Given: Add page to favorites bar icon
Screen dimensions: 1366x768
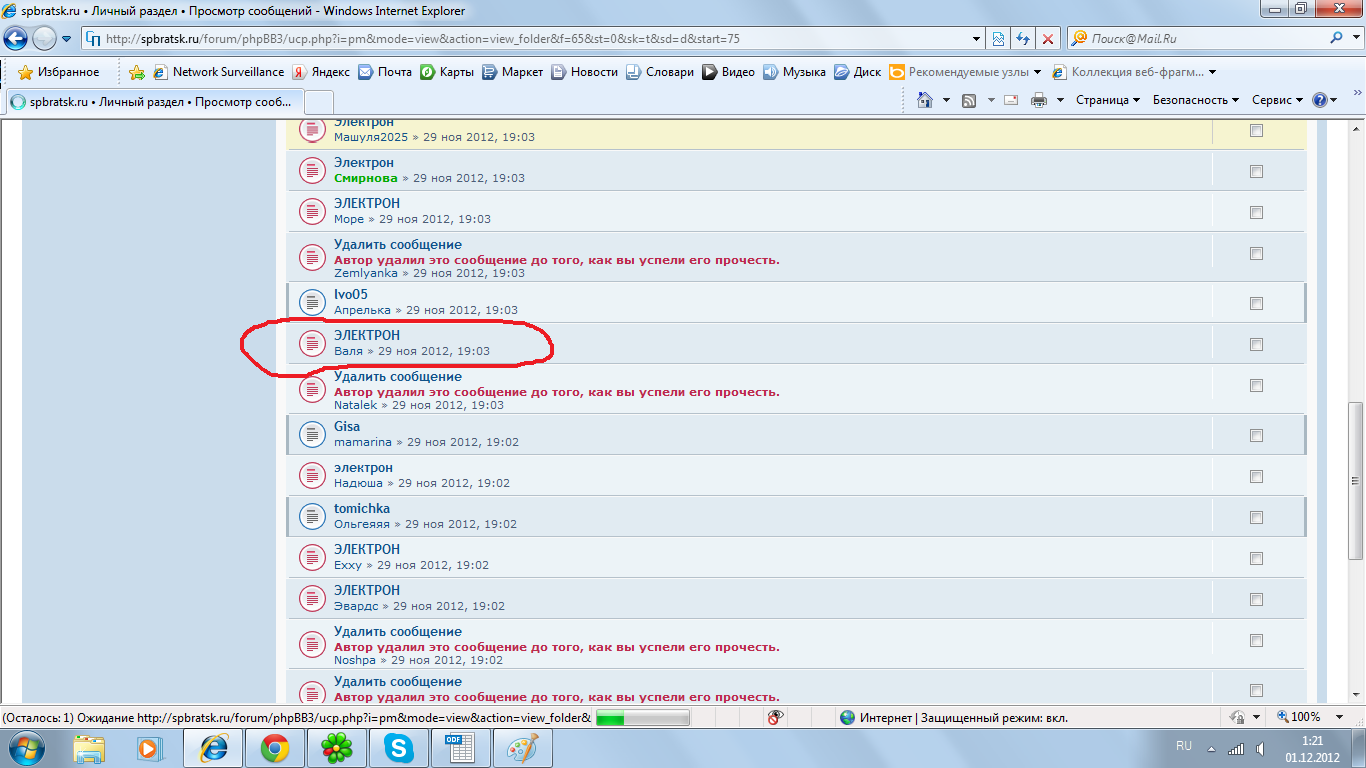Looking at the screenshot, I should (x=137, y=72).
